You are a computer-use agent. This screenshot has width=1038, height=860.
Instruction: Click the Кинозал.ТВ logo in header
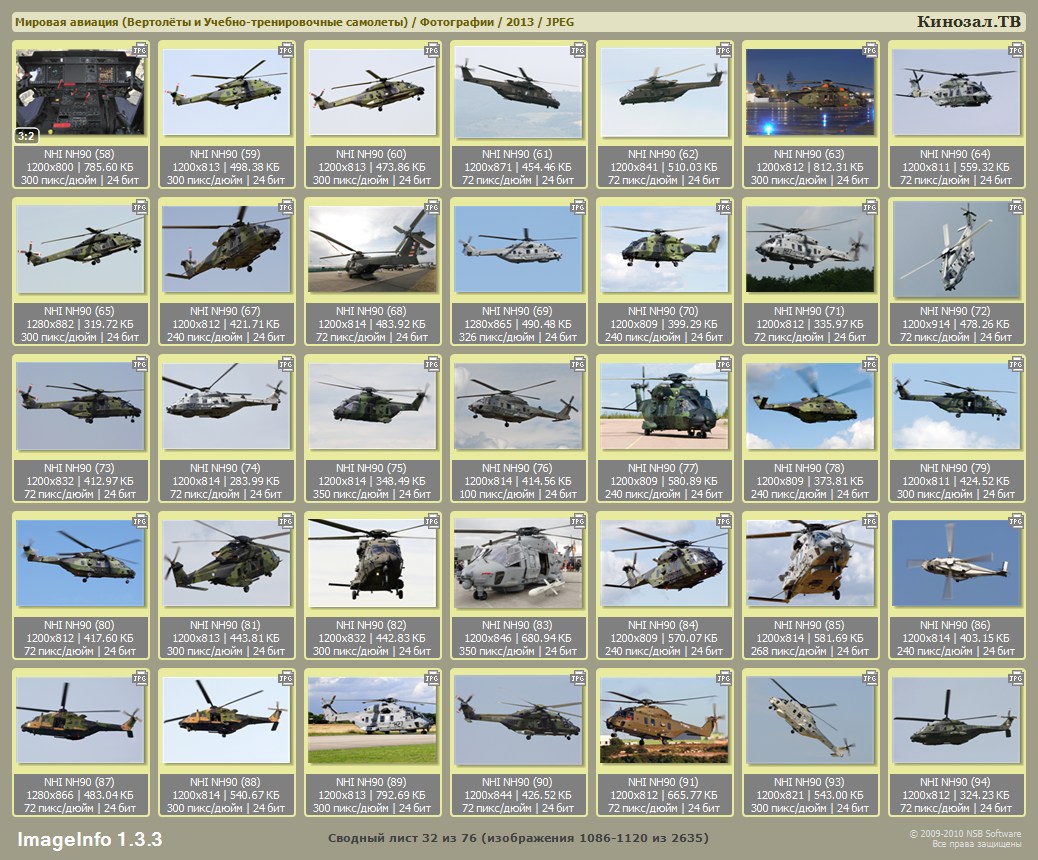pos(968,22)
